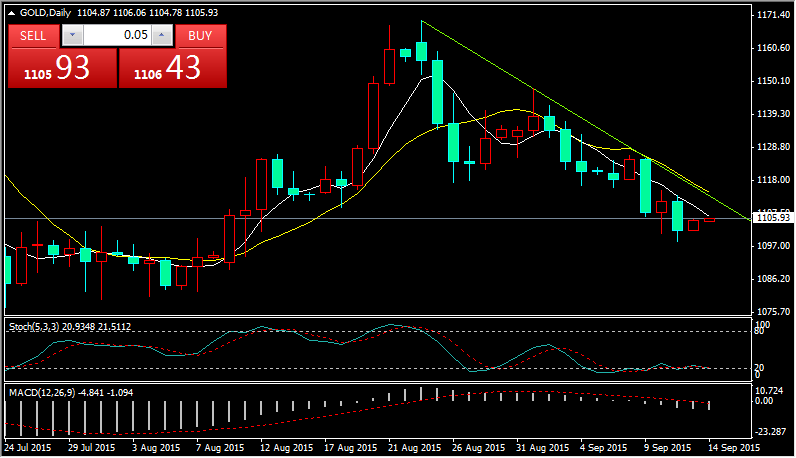Image resolution: width=796 pixels, height=458 pixels.
Task: Click the SELL button
Action: (x=33, y=35)
